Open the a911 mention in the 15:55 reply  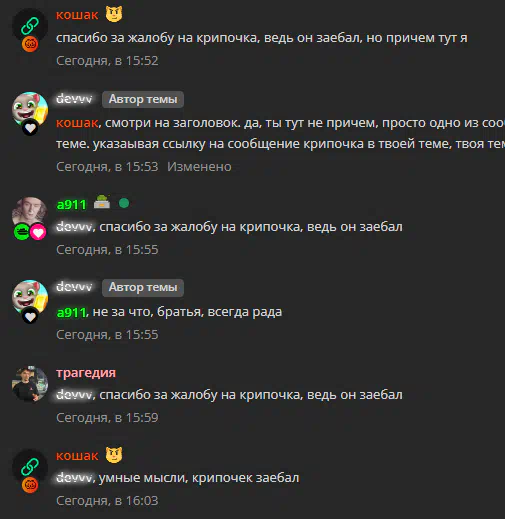71,312
